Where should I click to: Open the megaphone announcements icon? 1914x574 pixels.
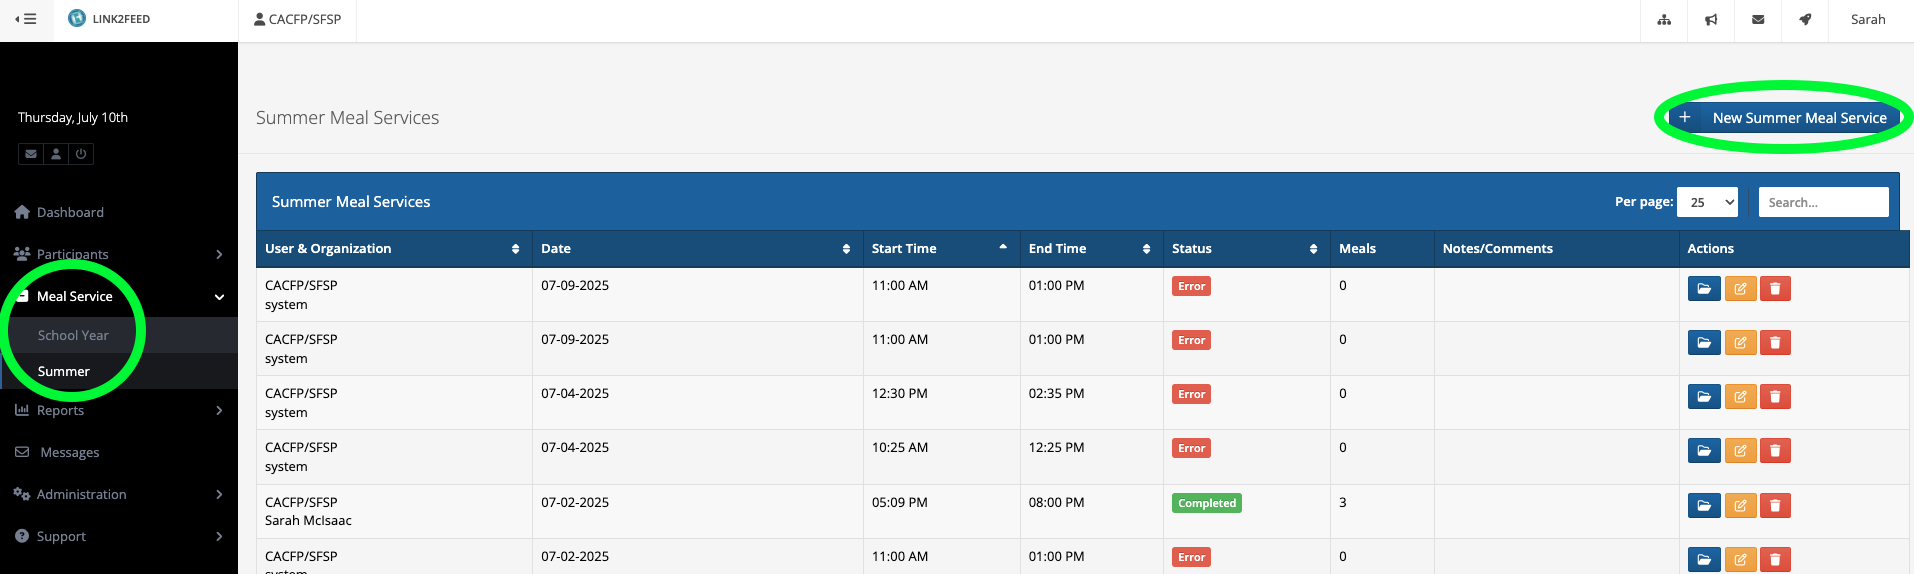tap(1711, 20)
